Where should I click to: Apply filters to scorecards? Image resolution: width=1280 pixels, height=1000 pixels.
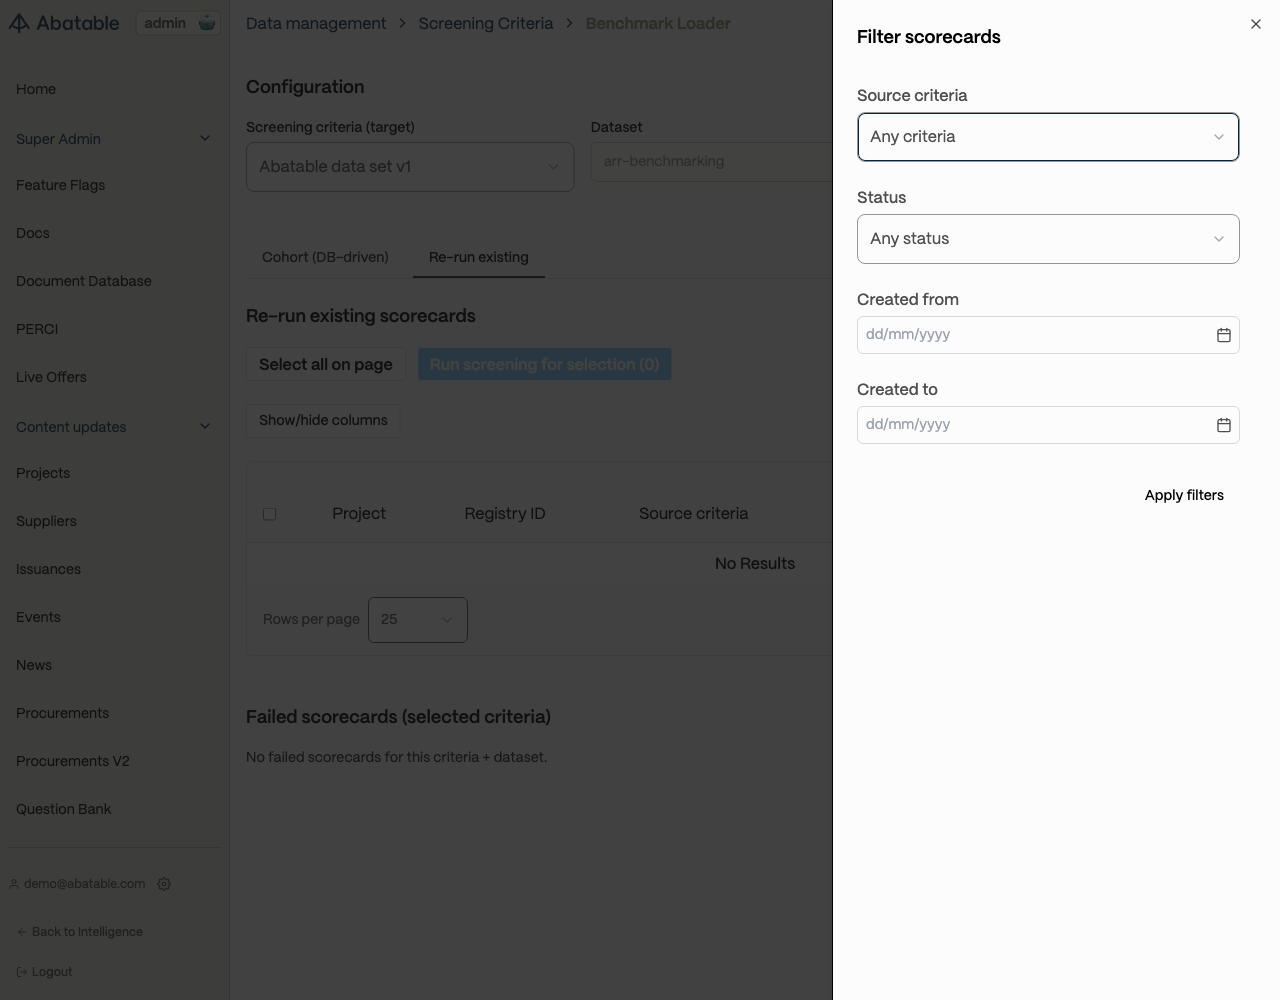tap(1184, 495)
